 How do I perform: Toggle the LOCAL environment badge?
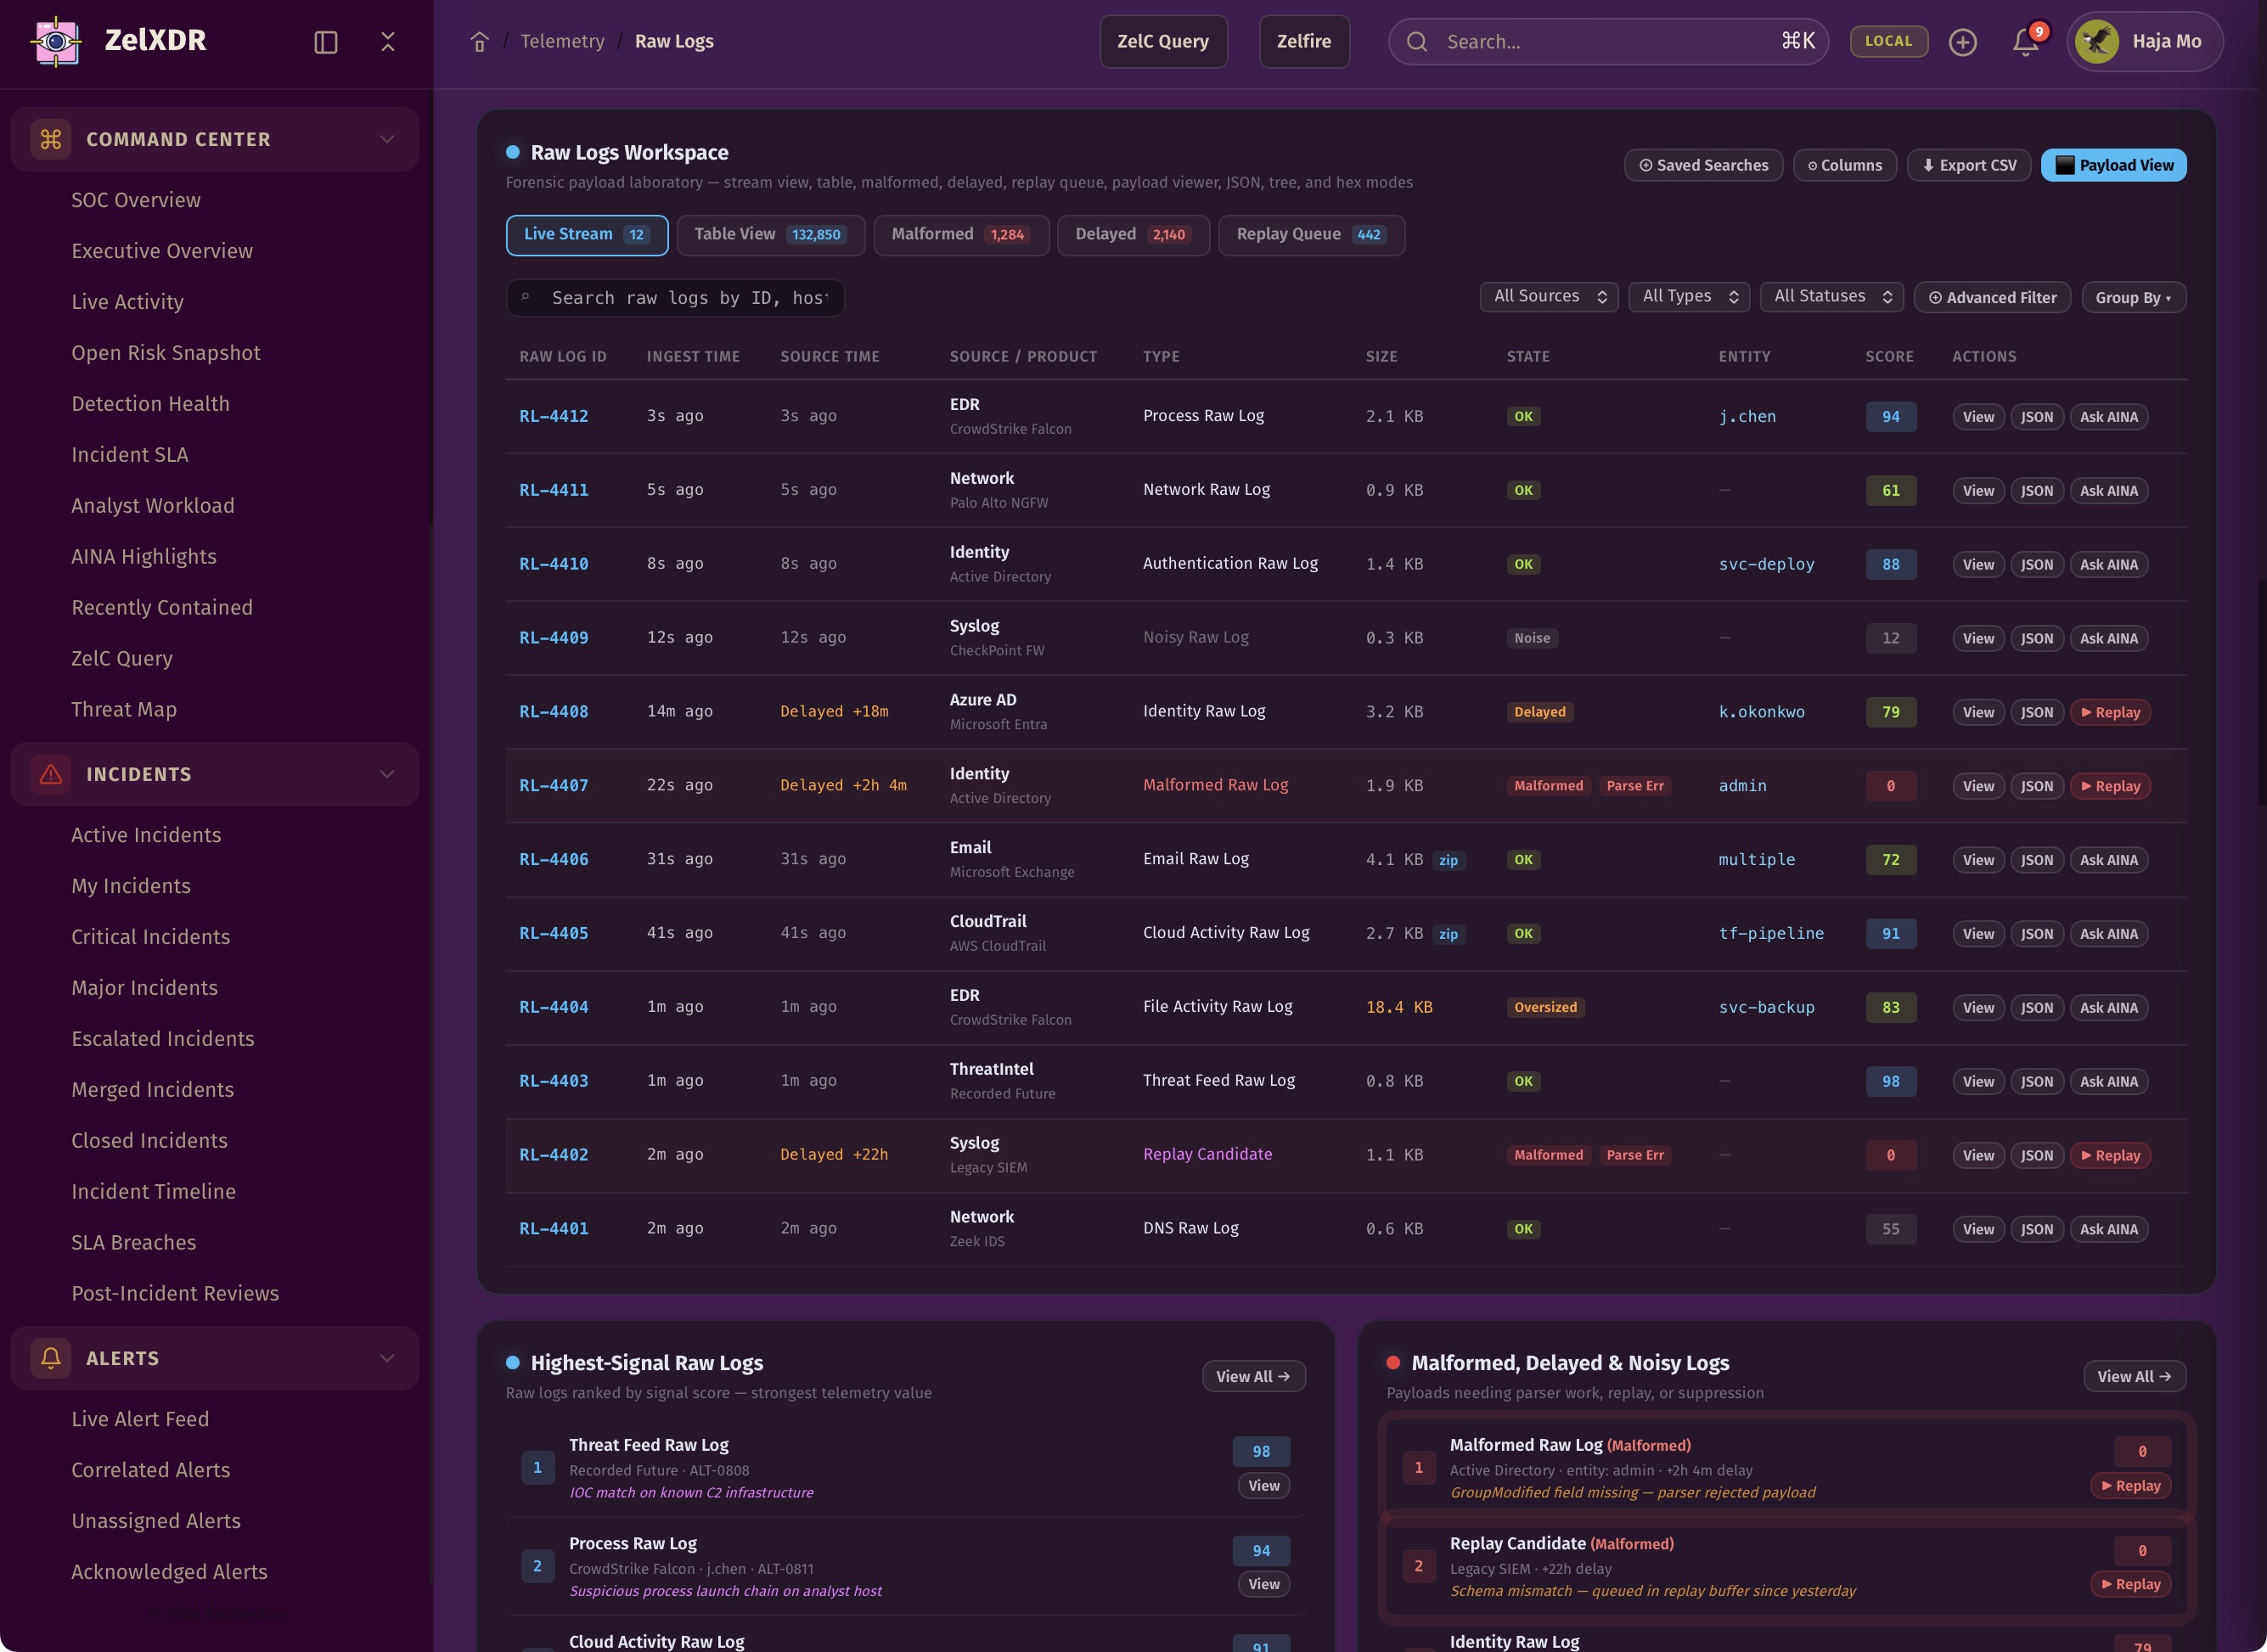[x=1888, y=41]
